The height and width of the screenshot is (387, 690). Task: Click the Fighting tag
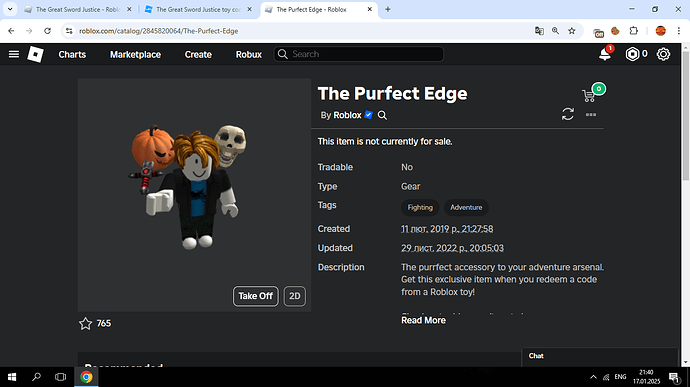(420, 207)
